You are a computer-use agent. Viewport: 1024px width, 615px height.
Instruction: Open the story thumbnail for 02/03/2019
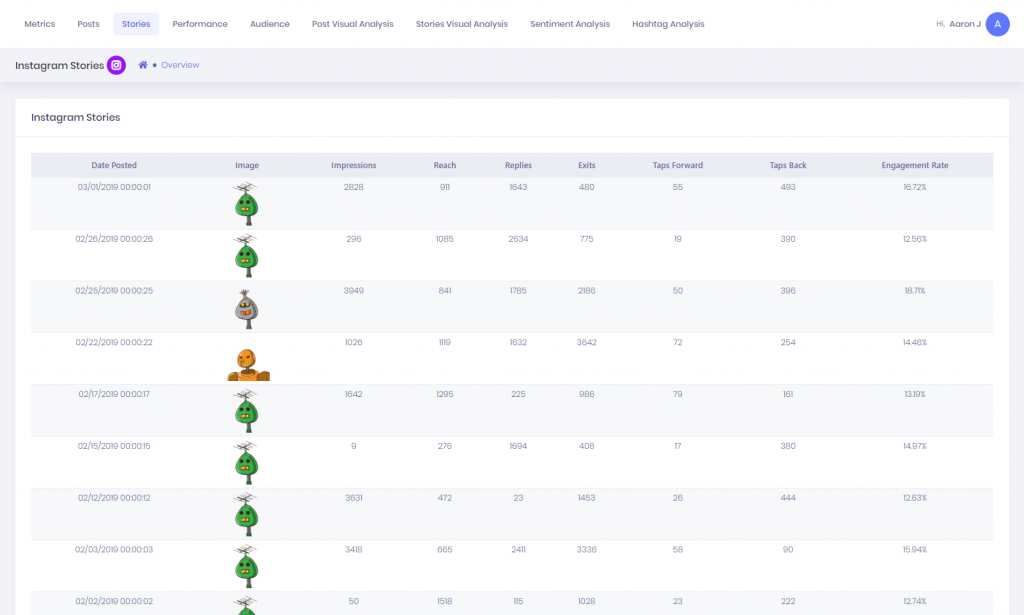(246, 566)
